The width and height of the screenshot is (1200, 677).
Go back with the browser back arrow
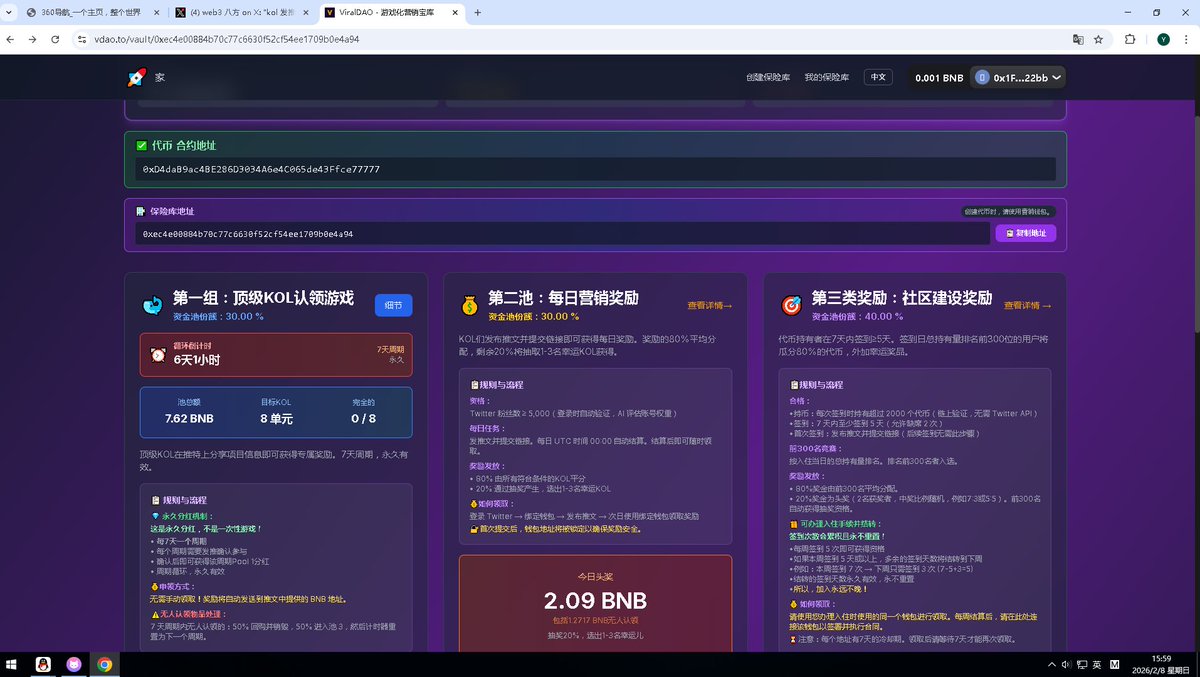click(11, 39)
